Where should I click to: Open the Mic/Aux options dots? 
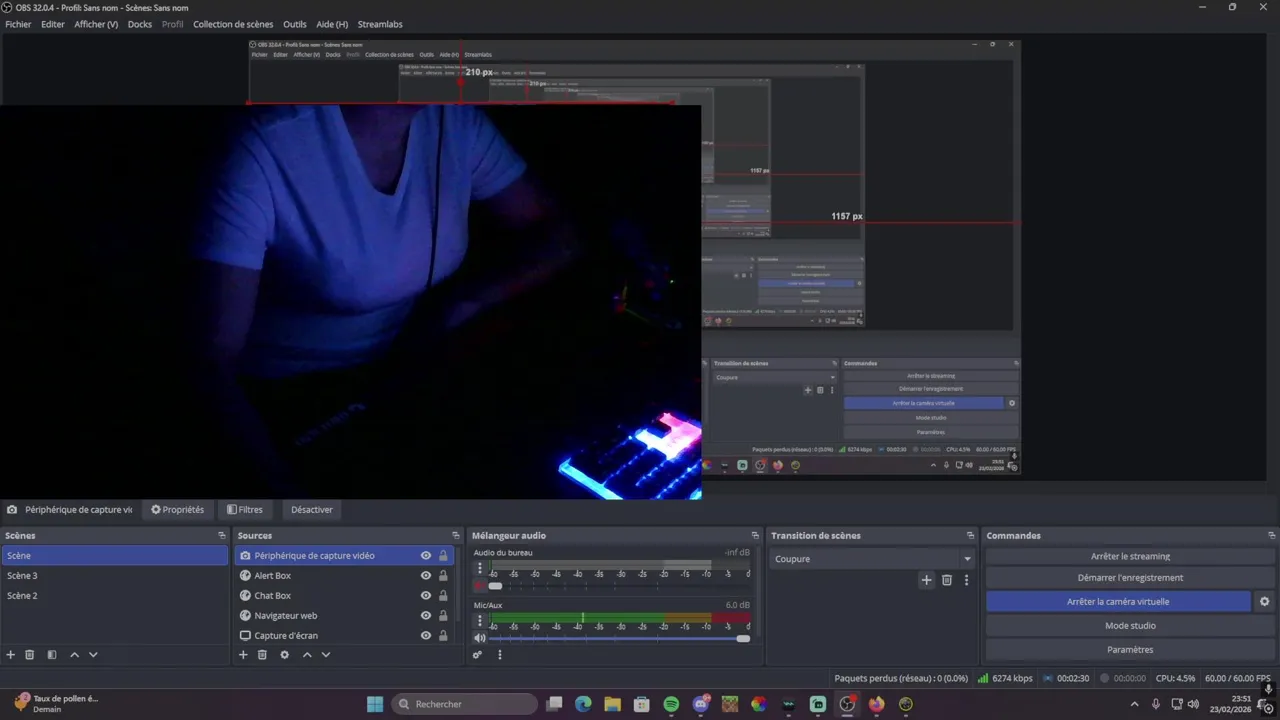(x=480, y=621)
